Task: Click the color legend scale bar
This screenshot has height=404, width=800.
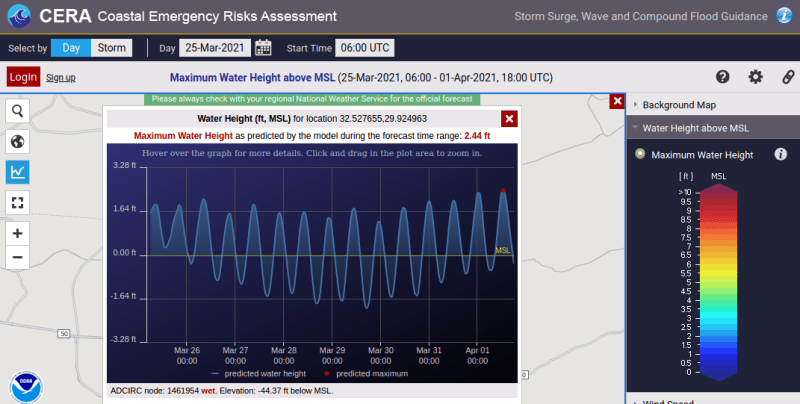Action: click(718, 282)
